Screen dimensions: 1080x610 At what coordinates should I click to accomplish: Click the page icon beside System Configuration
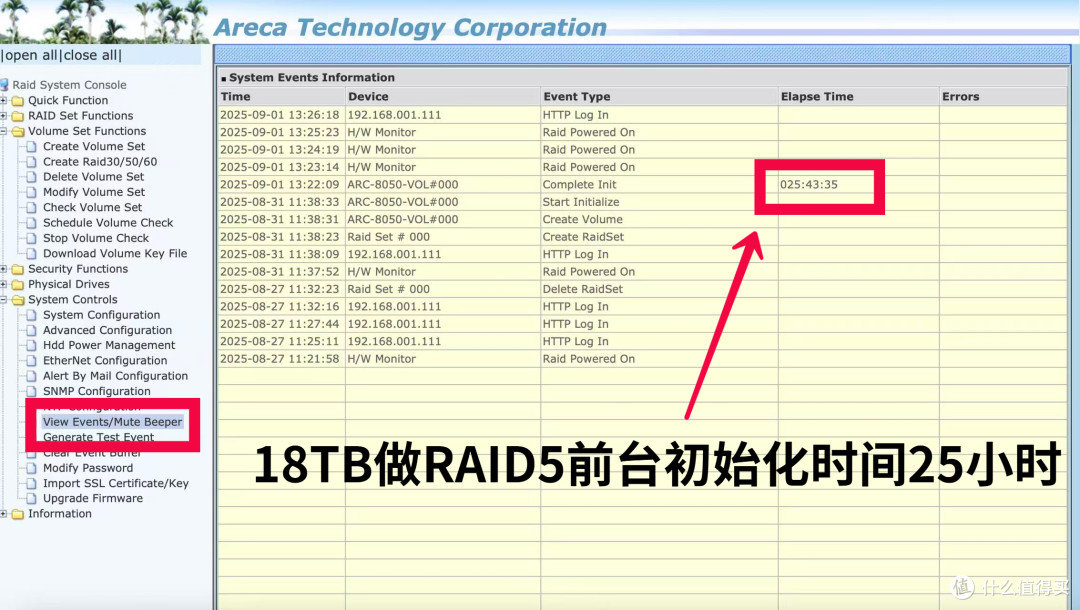pos(31,315)
